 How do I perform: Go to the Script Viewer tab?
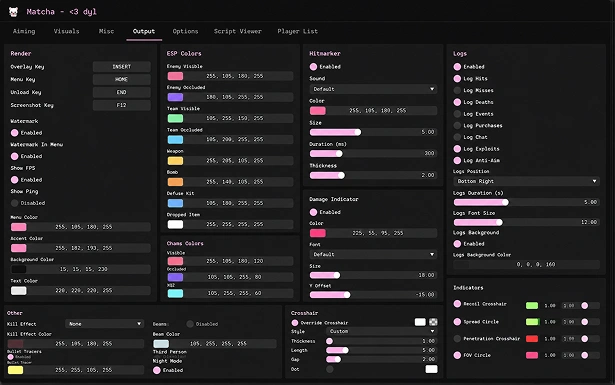tap(238, 31)
